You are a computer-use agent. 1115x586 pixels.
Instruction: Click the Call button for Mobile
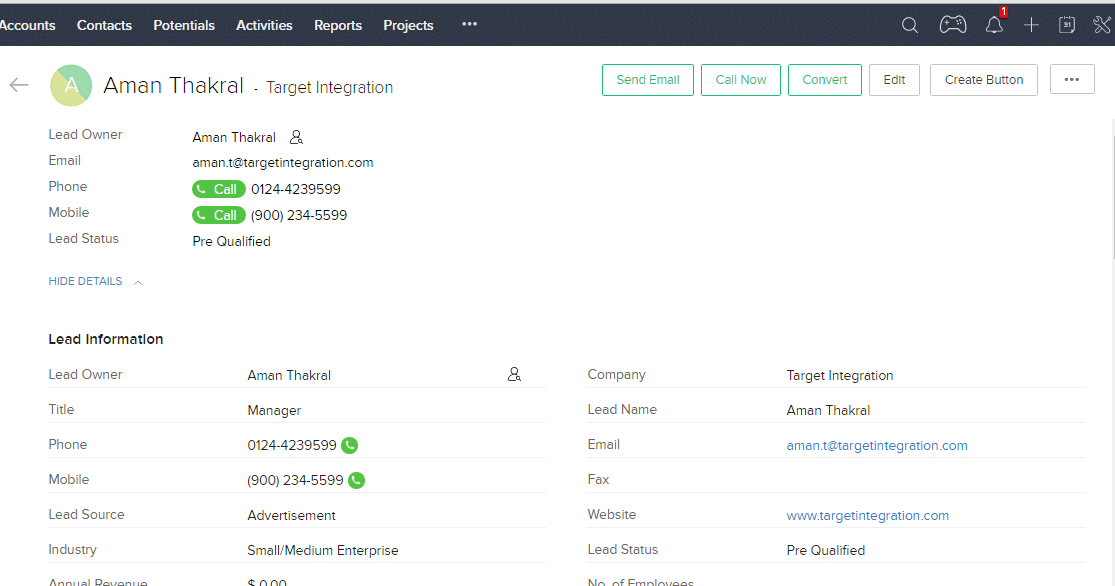218,215
